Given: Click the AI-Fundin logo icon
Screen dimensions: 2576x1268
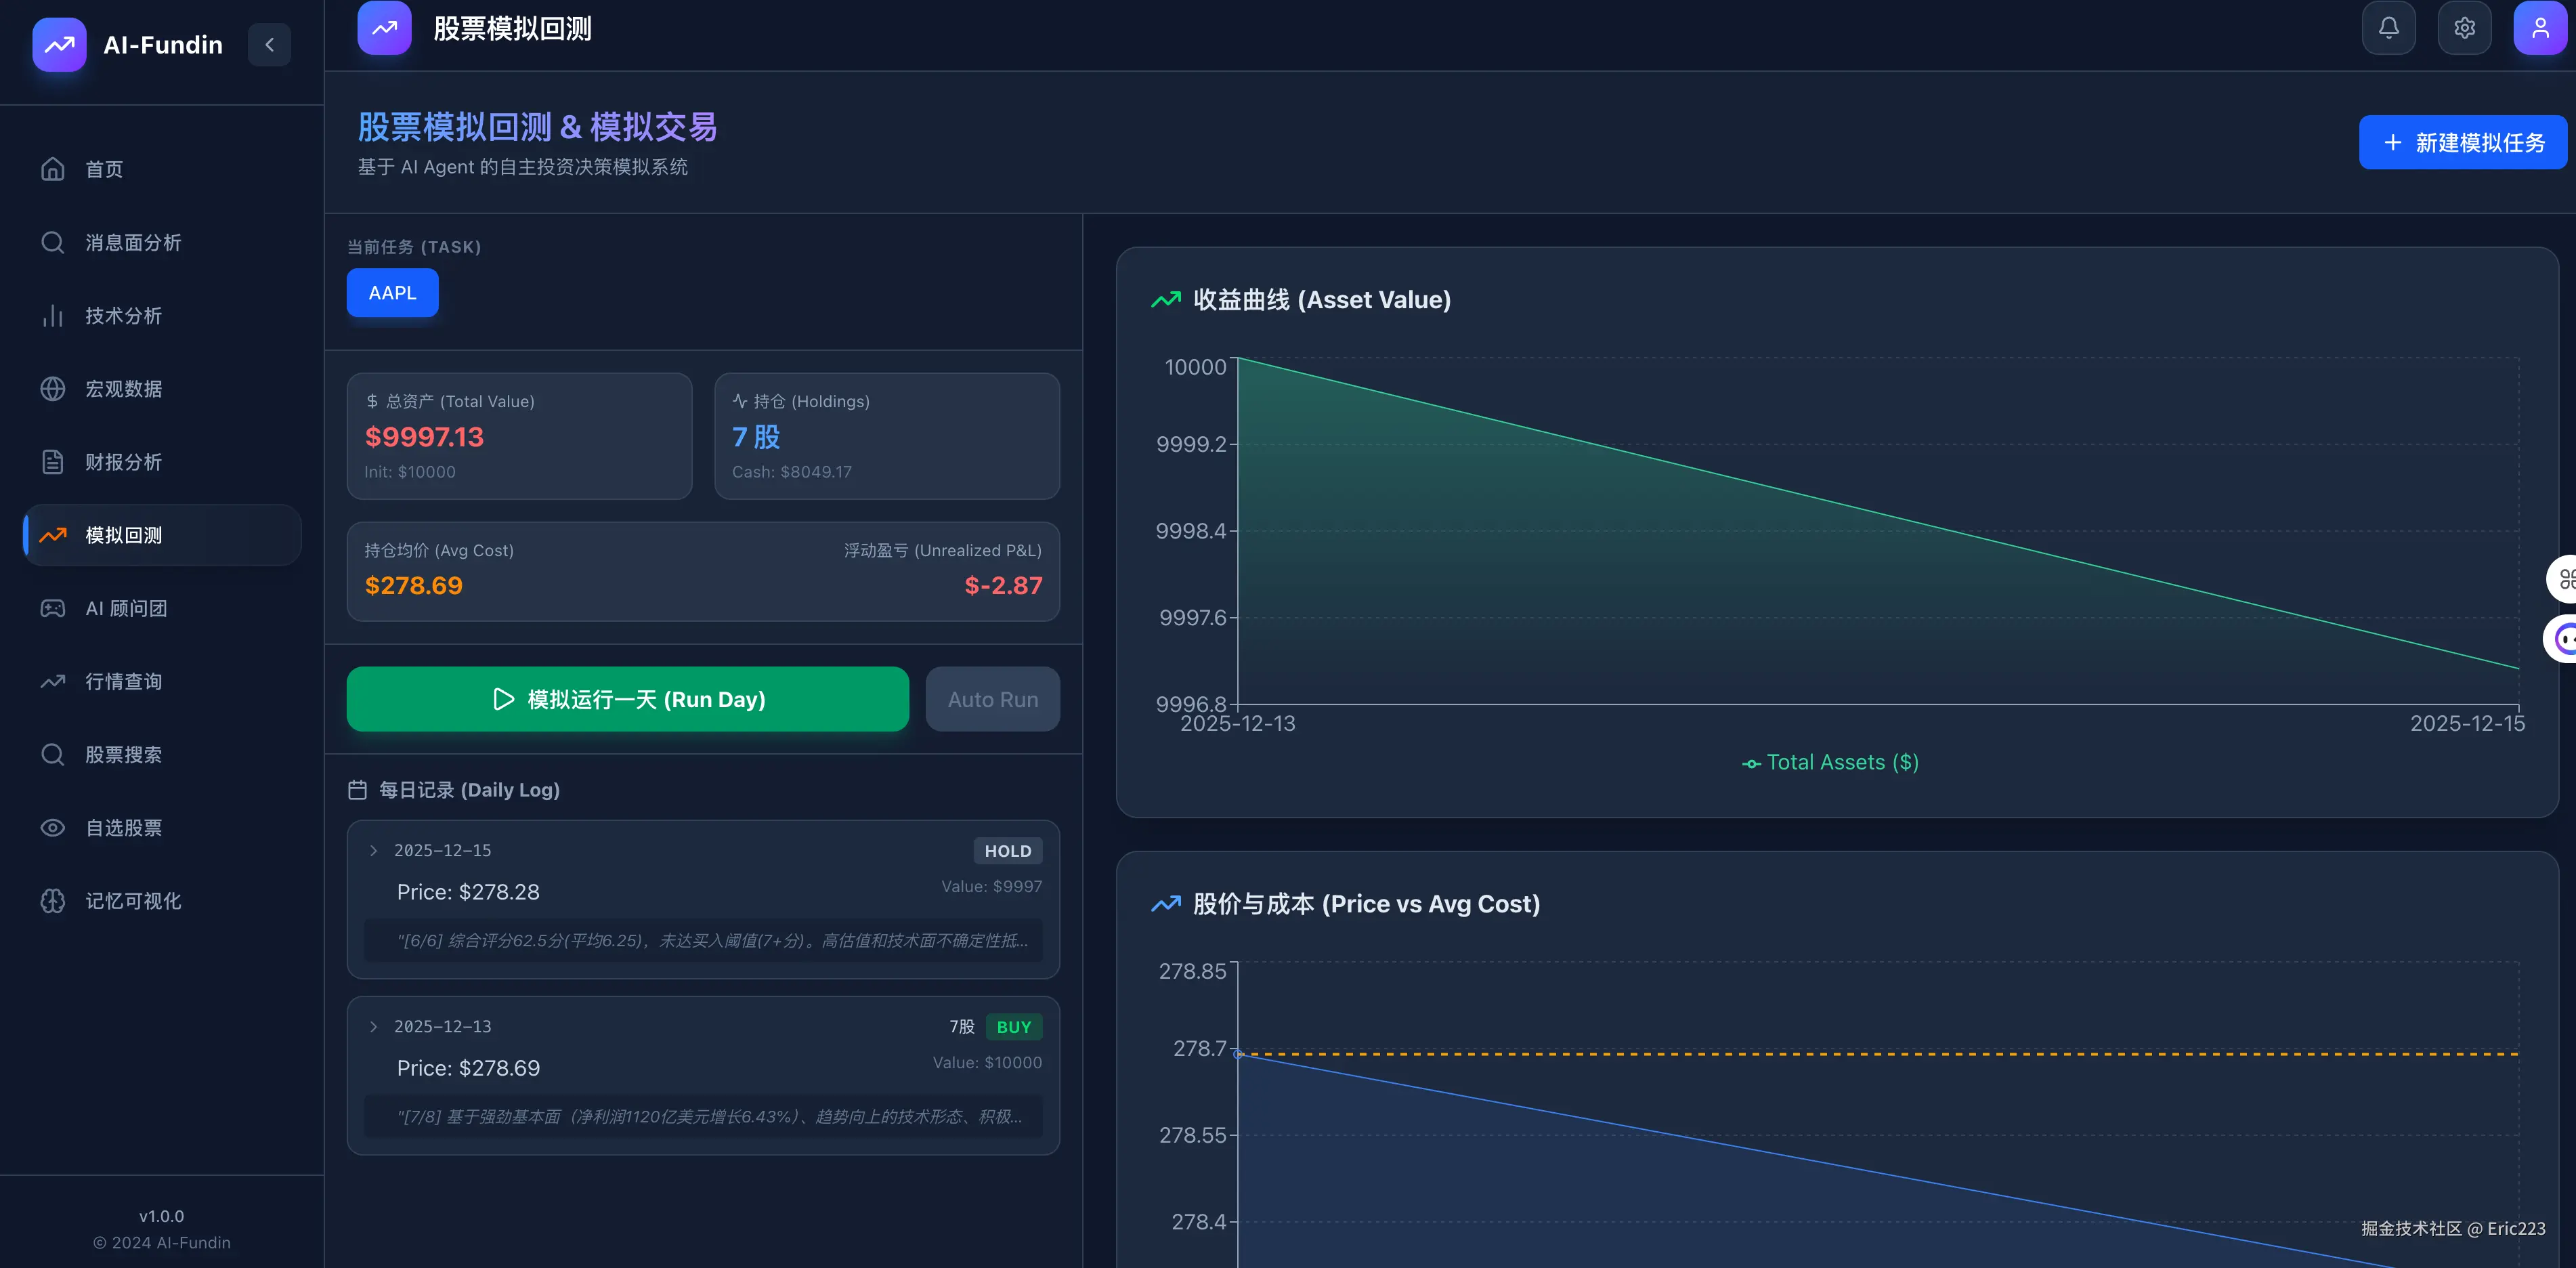Looking at the screenshot, I should [59, 45].
